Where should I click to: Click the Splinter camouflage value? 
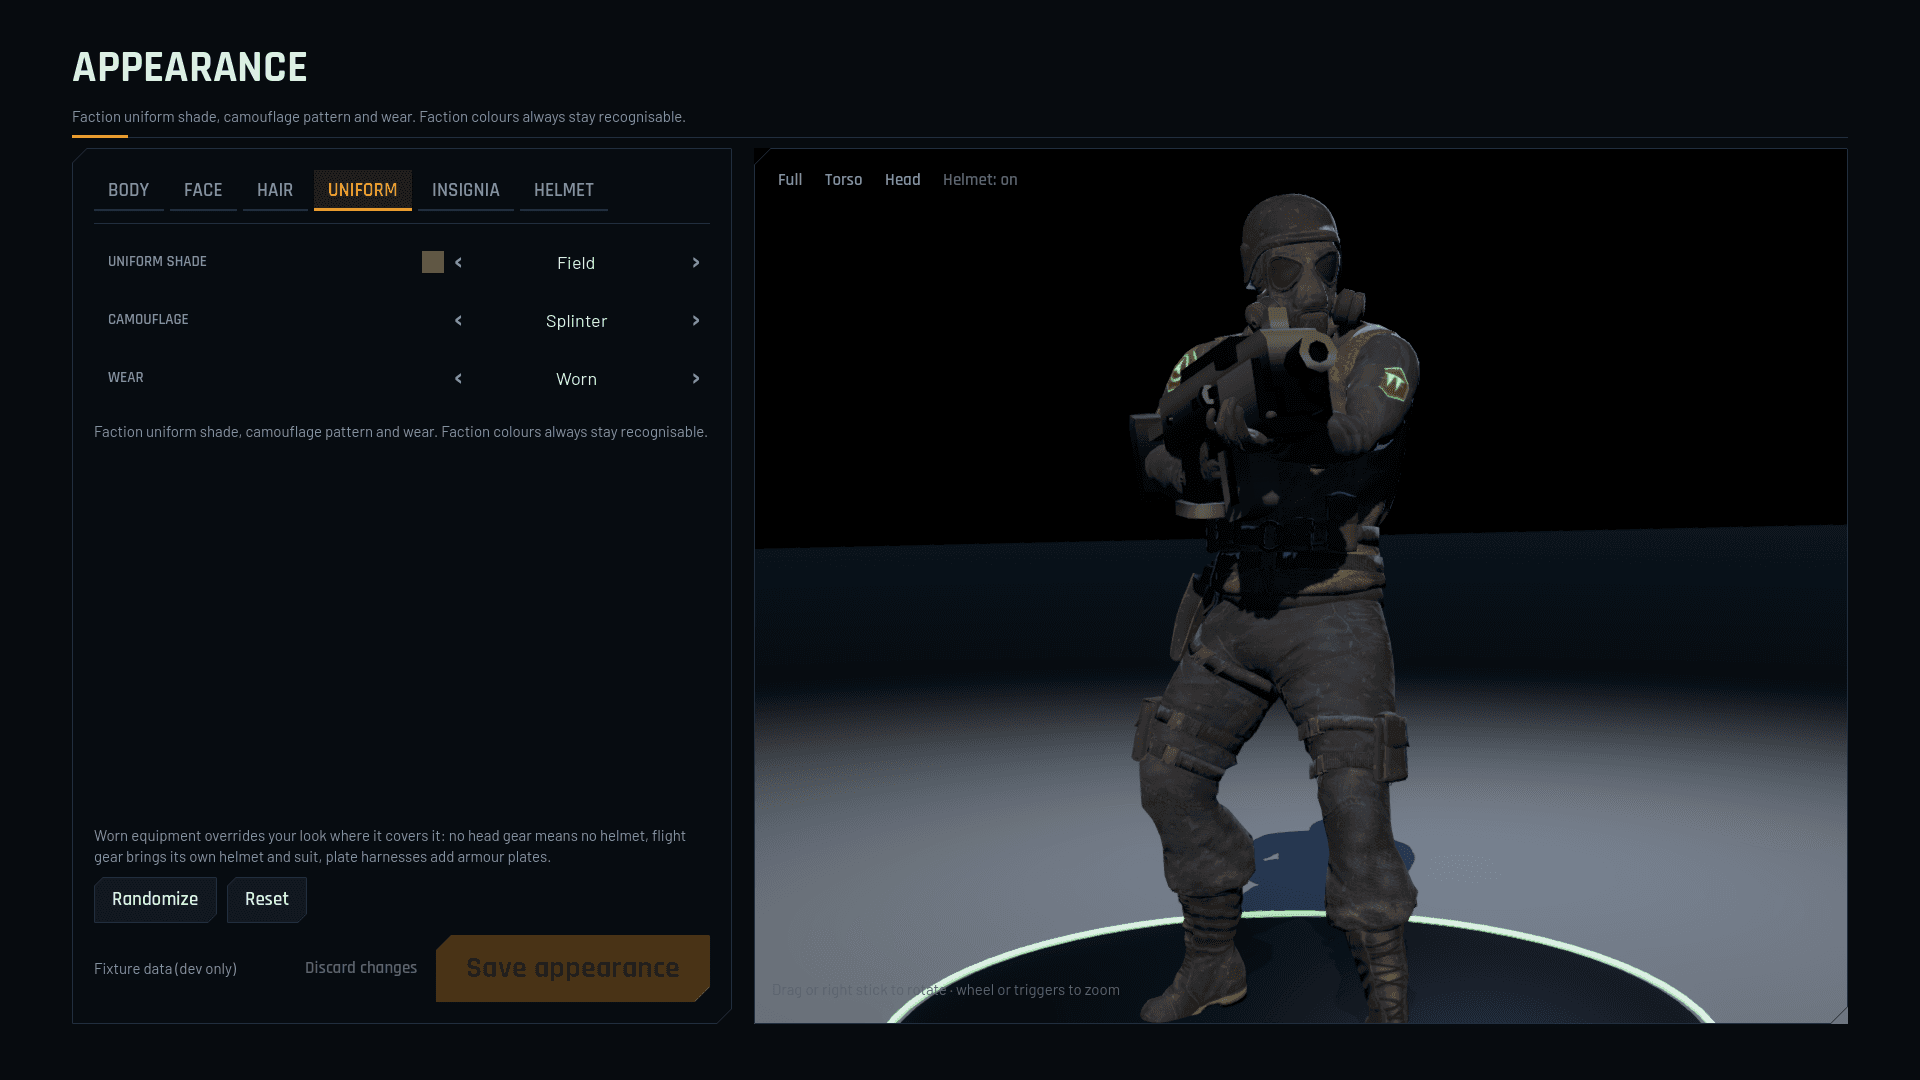coord(576,321)
